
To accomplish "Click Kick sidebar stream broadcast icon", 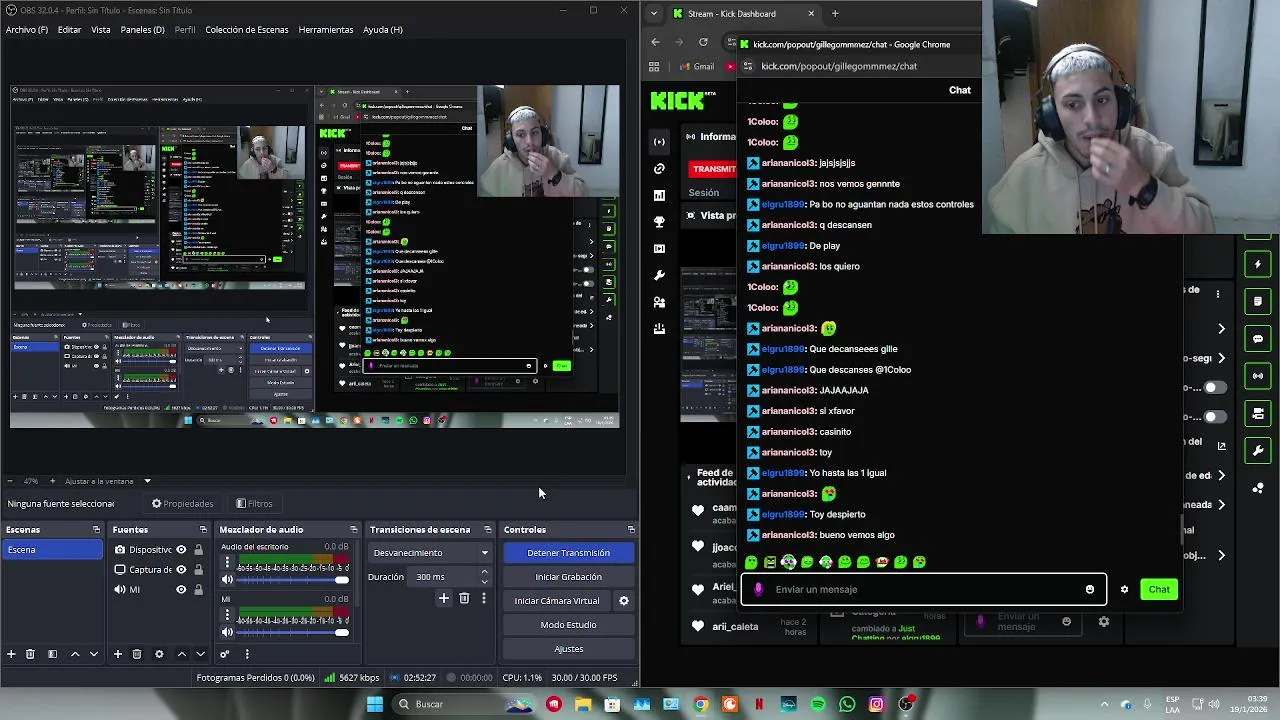I will coord(659,141).
